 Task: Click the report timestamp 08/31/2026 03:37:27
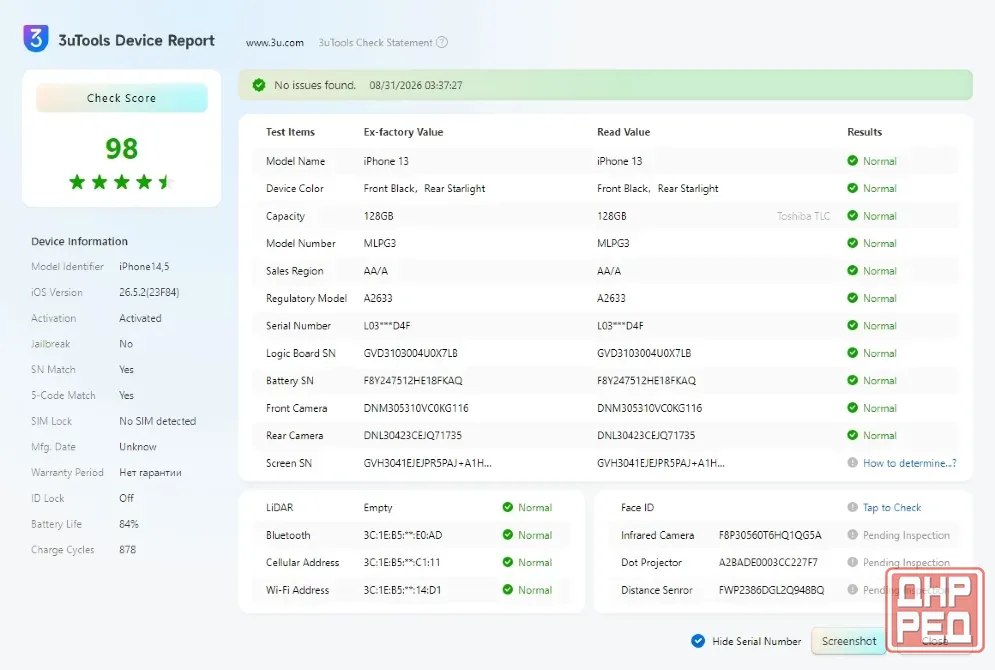(x=416, y=85)
